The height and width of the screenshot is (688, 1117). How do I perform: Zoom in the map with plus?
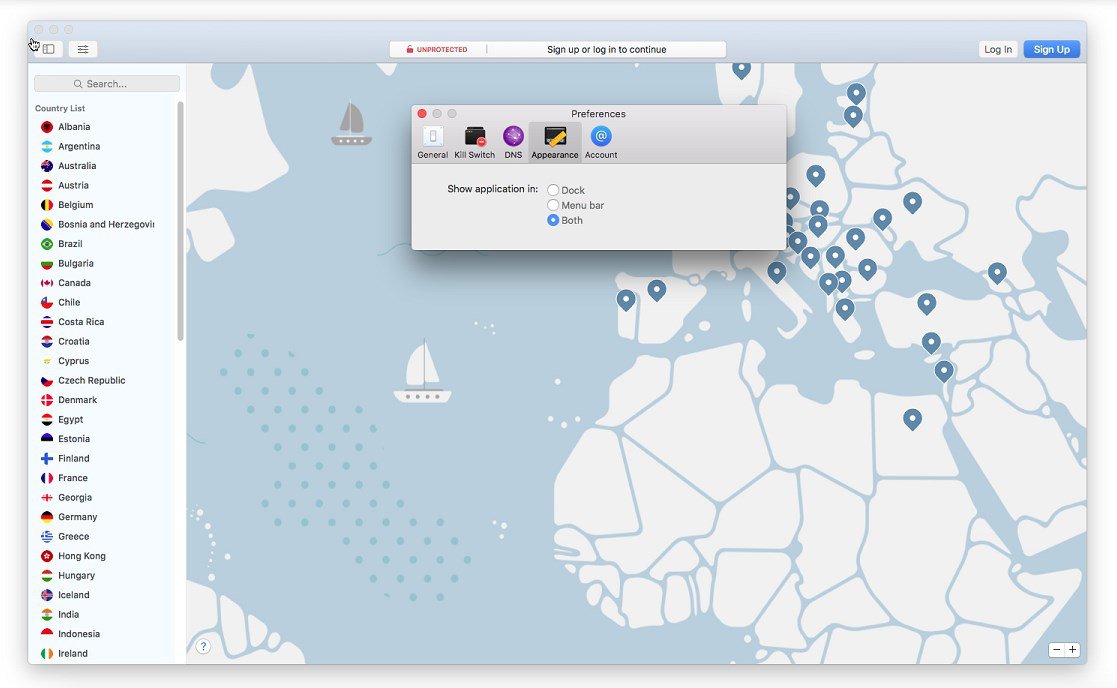click(x=1072, y=650)
